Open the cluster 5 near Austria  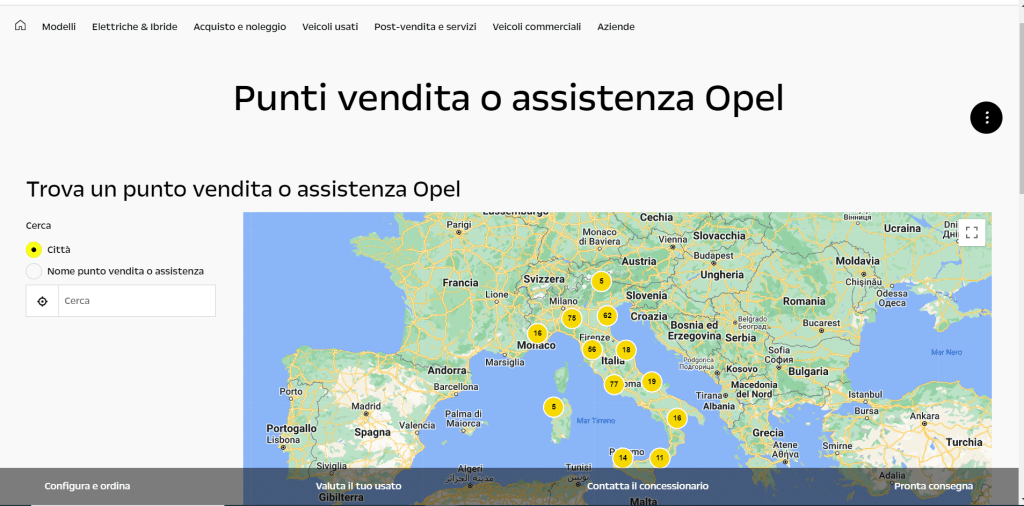601,281
